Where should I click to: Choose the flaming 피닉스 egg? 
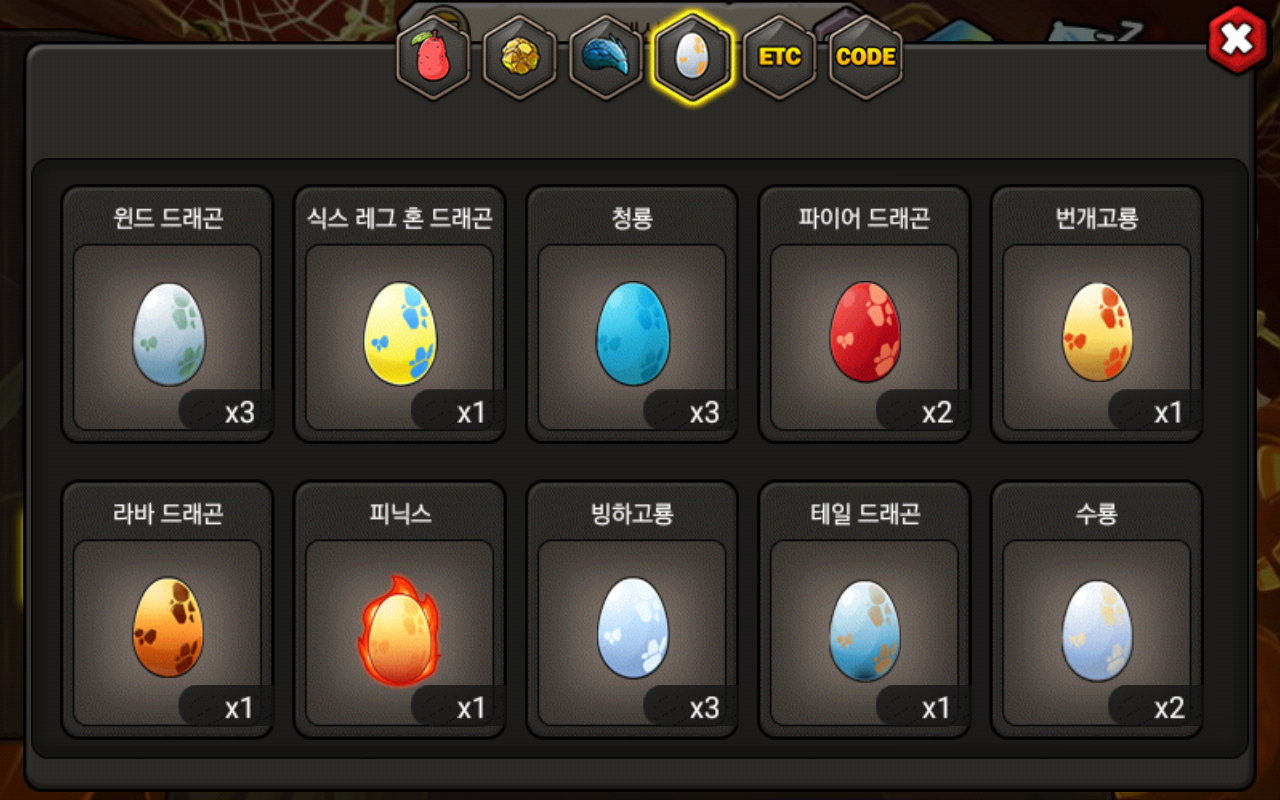pos(400,609)
